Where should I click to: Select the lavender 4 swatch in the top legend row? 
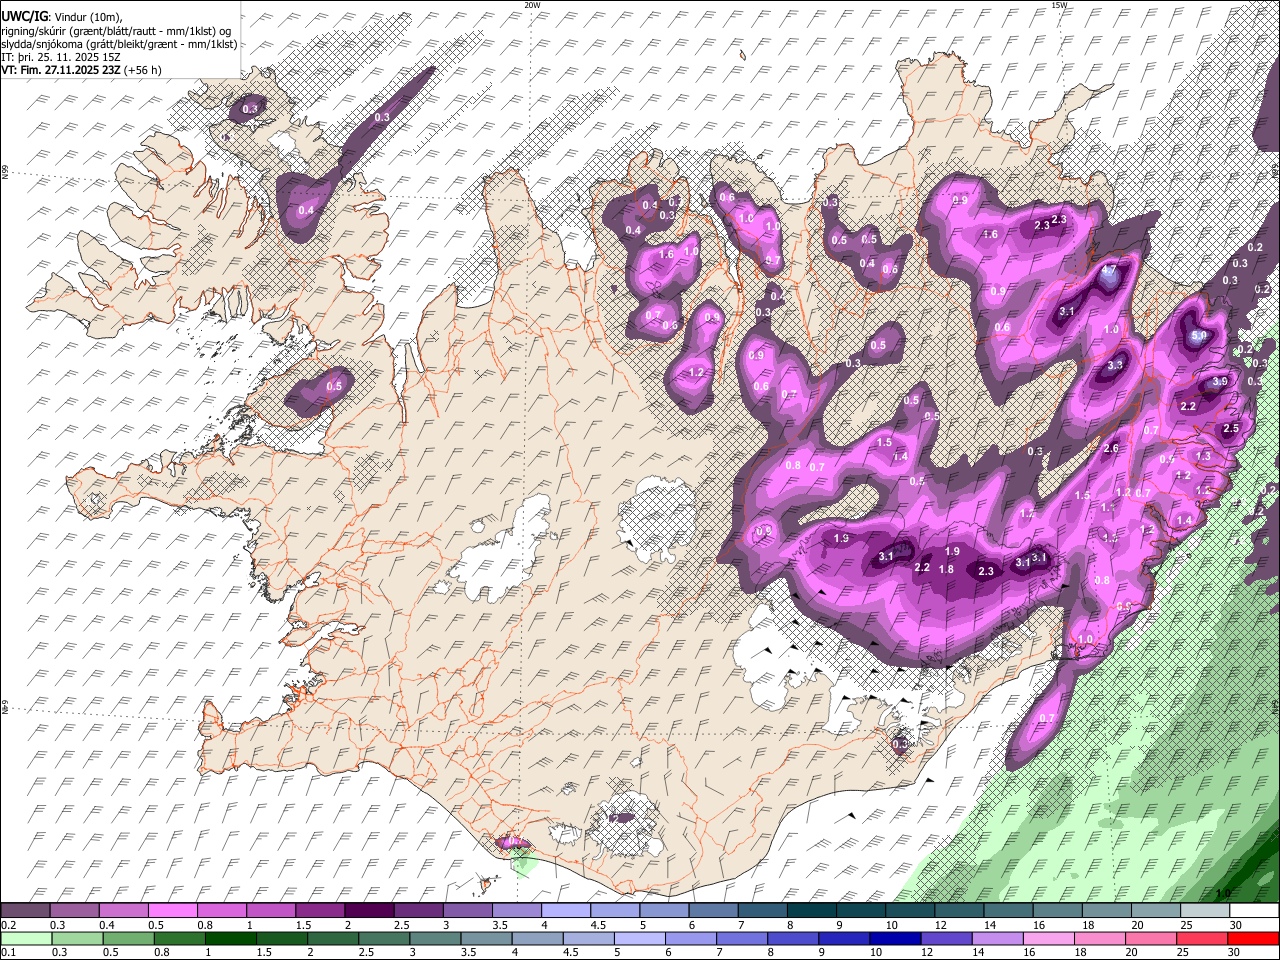(x=565, y=910)
